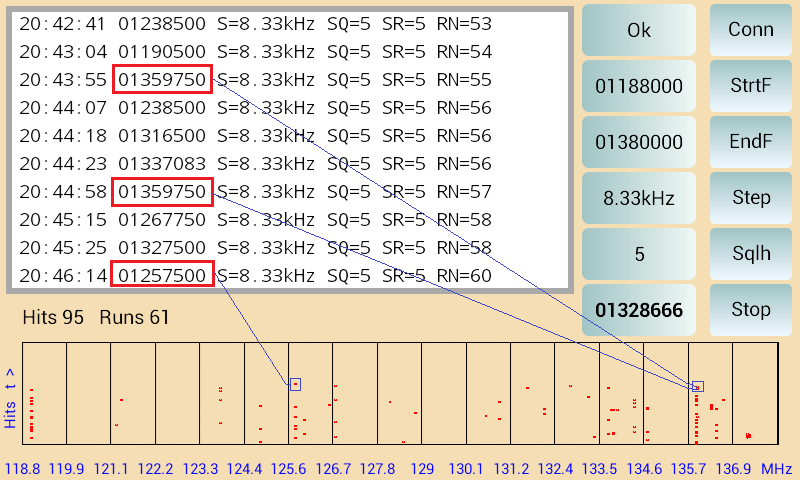Viewport: 800px width, 480px height.
Task: Select the EndF end frequency button
Action: (751, 142)
